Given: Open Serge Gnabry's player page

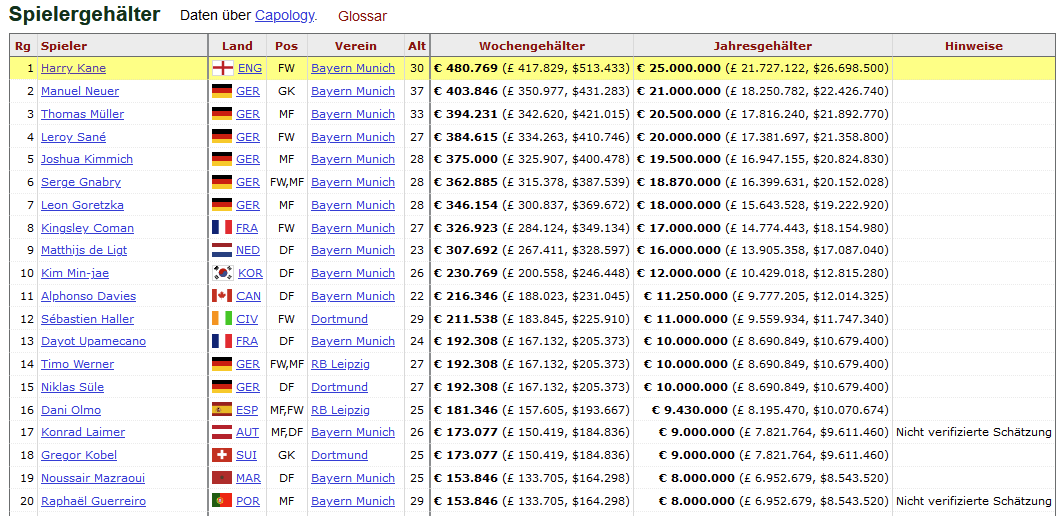Looking at the screenshot, I should pos(81,182).
